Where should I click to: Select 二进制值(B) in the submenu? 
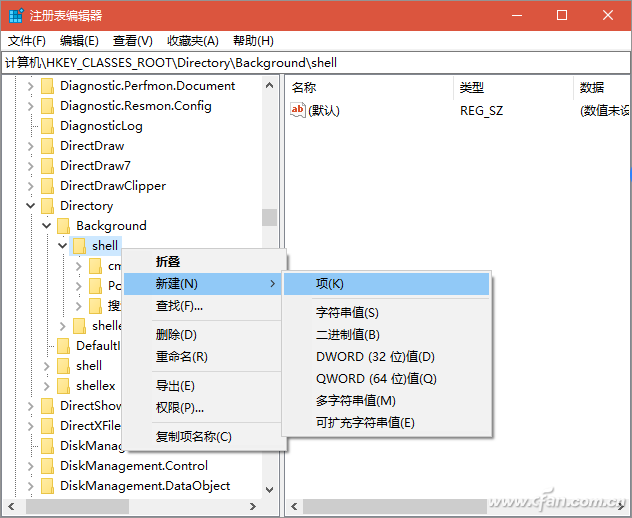click(387, 335)
